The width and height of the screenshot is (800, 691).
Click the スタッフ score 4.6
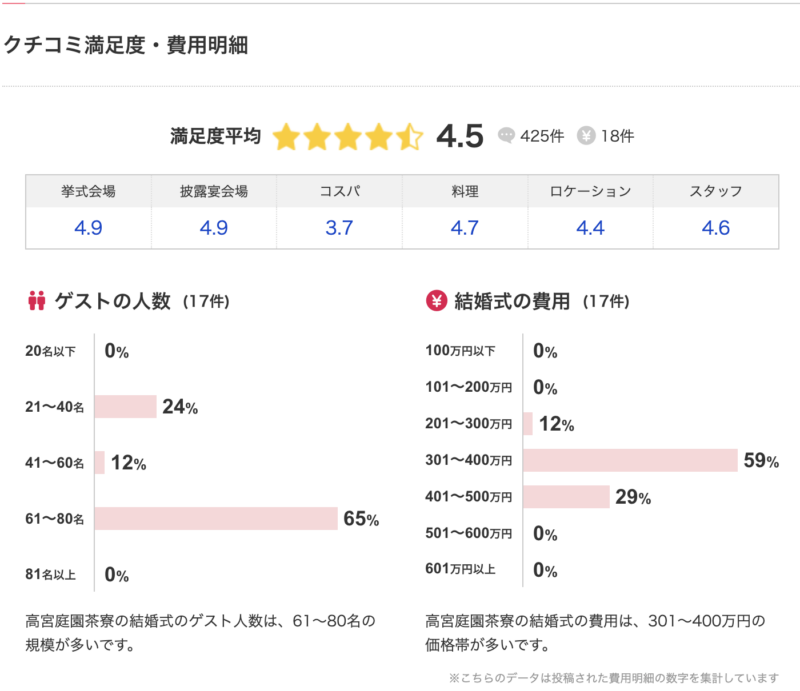tap(716, 228)
